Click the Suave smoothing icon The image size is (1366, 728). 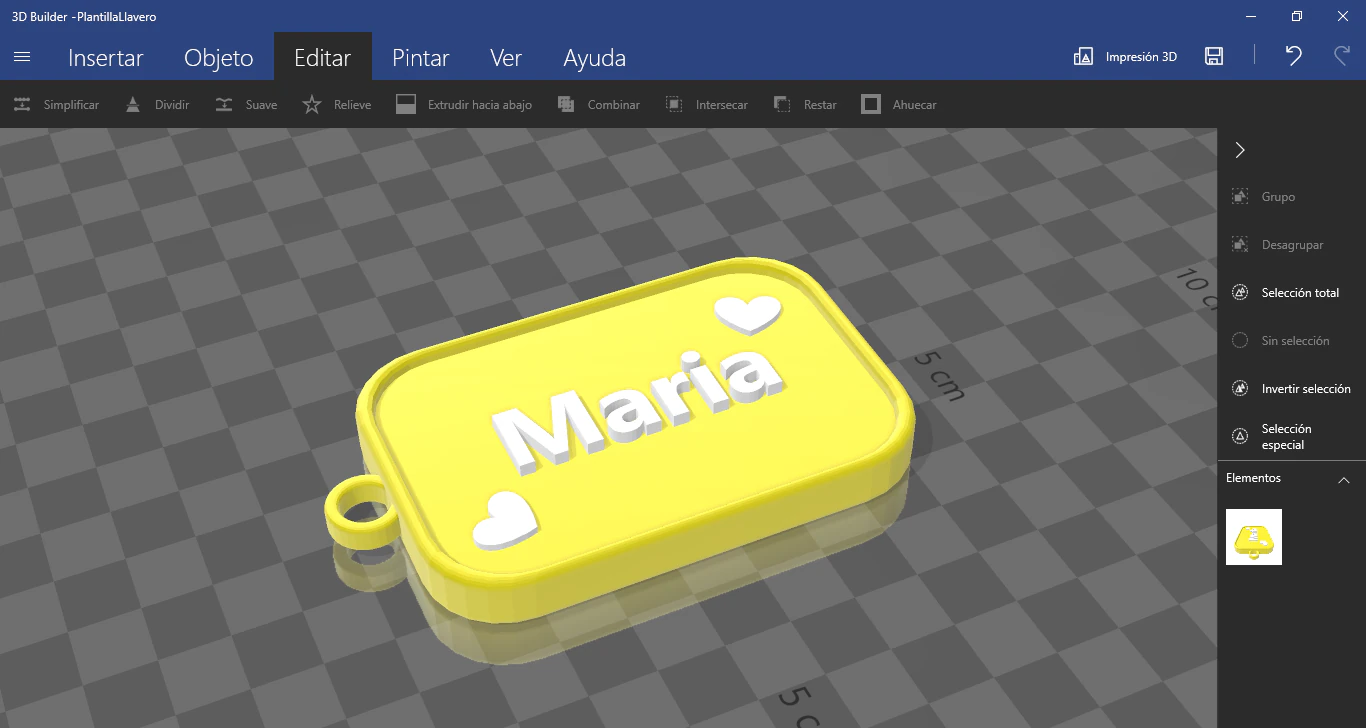pos(224,104)
